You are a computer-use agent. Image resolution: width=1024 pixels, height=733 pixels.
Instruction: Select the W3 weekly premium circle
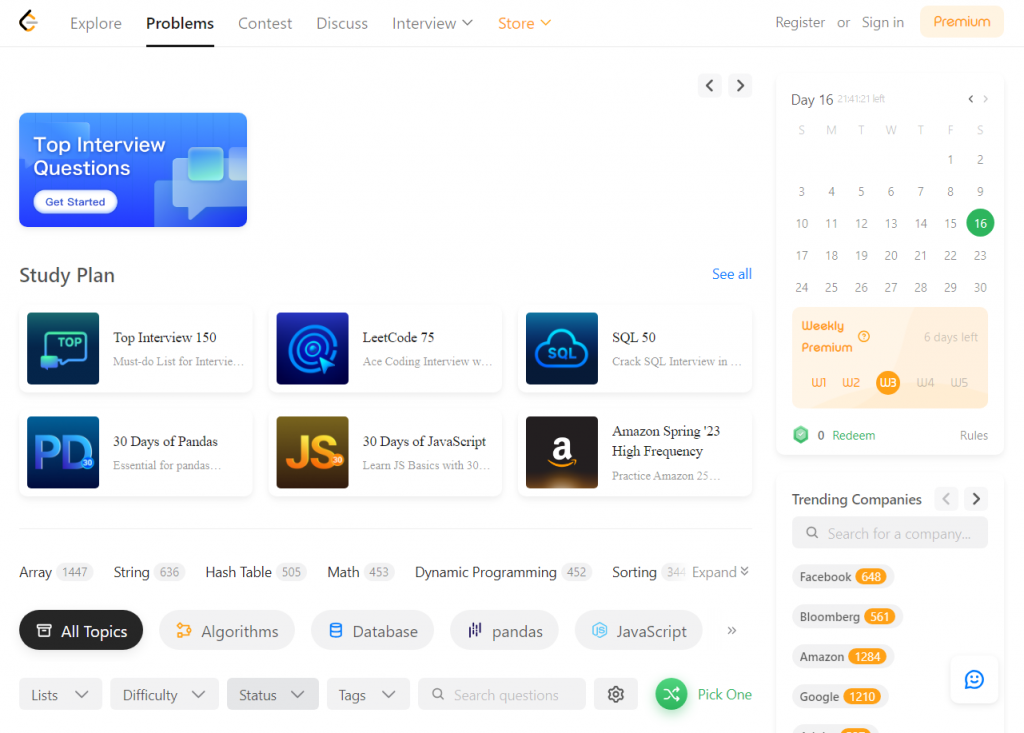[x=888, y=382]
